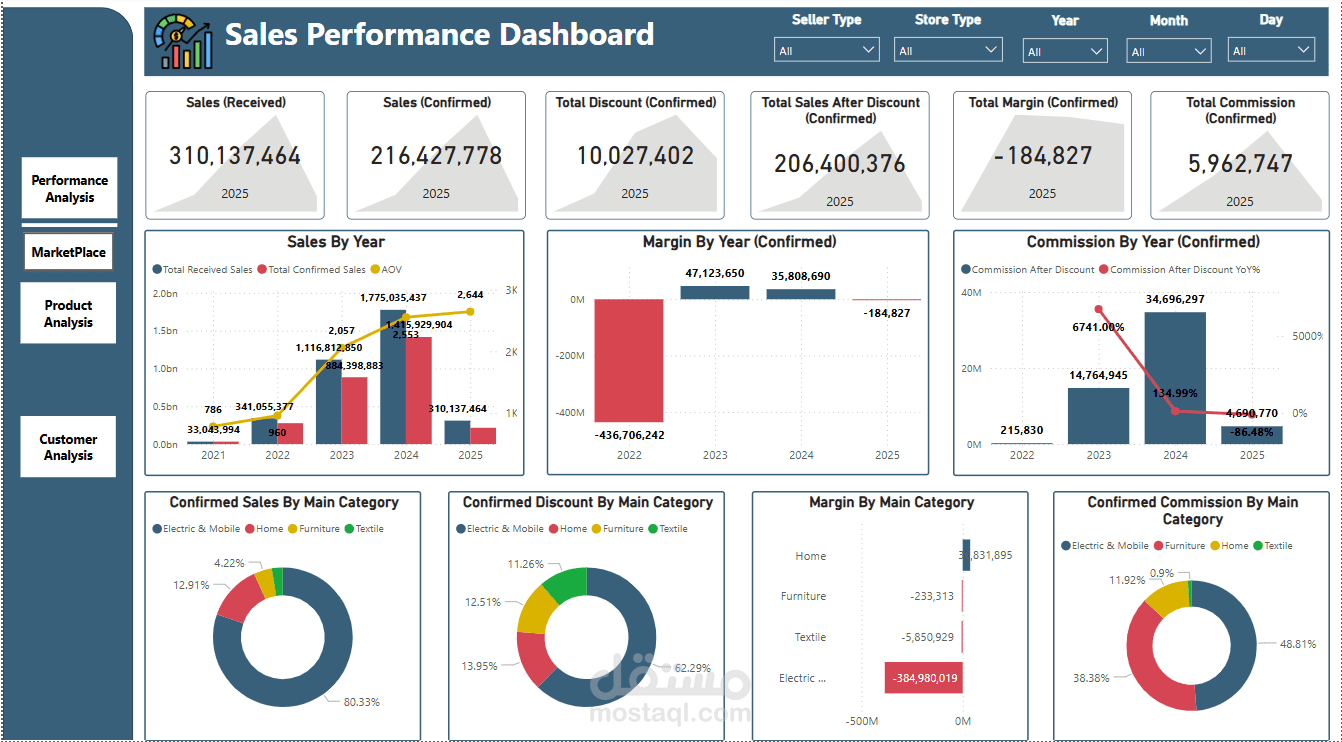
Task: Click the Electric & Mobile legend dot
Action: tap(160, 528)
